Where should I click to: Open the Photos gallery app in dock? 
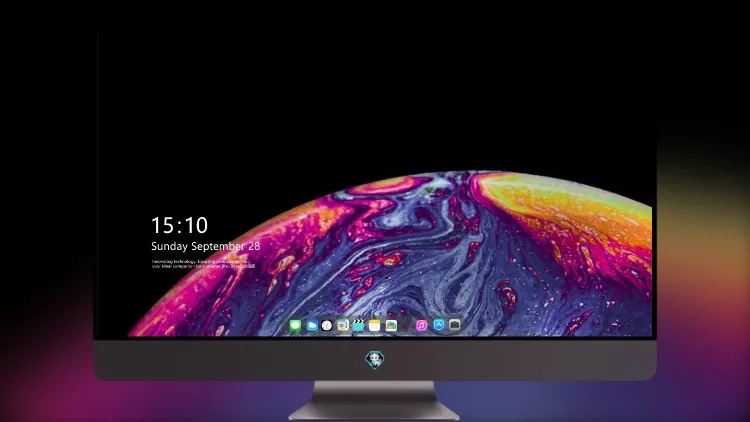click(x=391, y=326)
